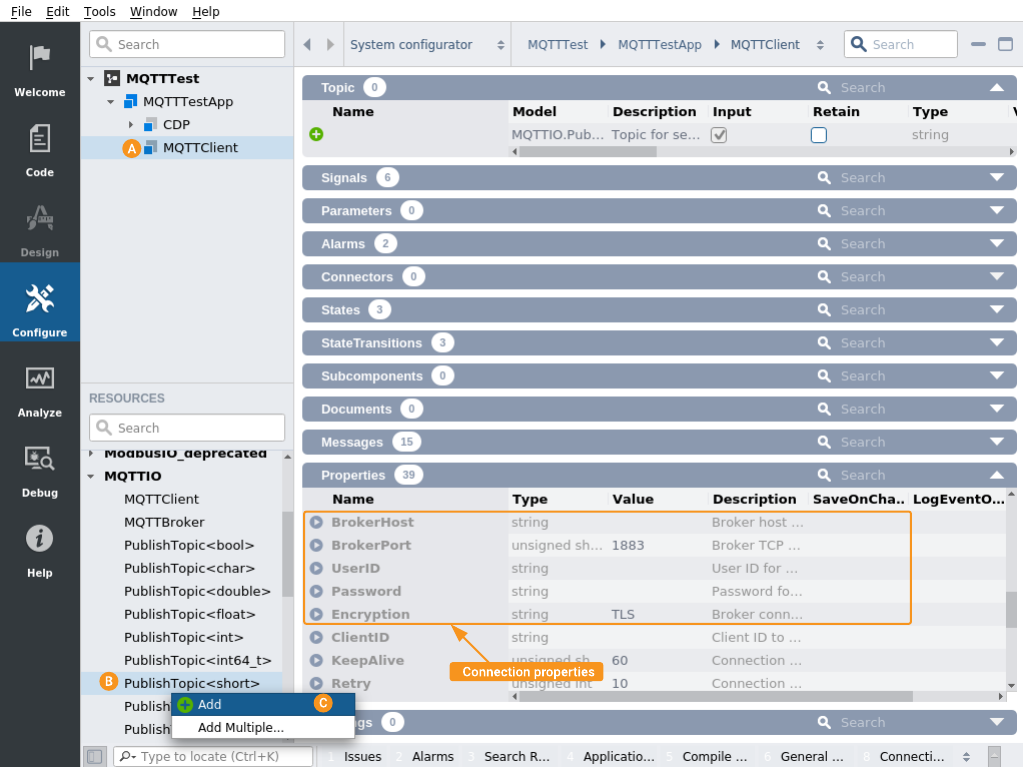Open the Analyze mode icon
1023x767 pixels.
(39, 379)
